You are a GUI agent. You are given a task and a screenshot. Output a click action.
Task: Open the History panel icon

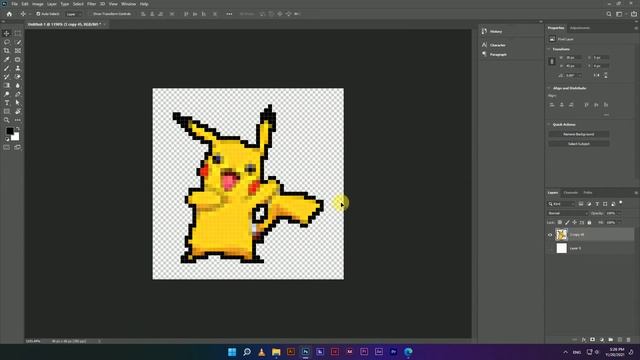(x=484, y=31)
